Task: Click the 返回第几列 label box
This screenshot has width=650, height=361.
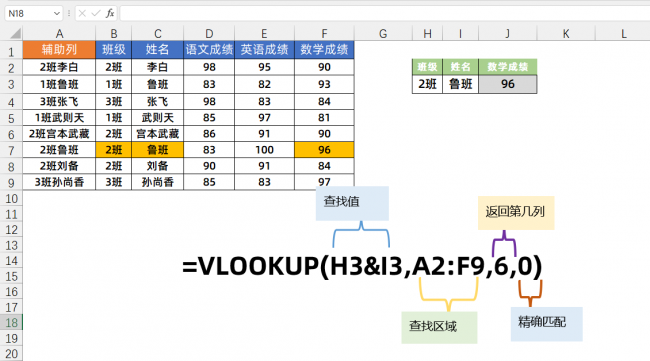Action: [516, 213]
